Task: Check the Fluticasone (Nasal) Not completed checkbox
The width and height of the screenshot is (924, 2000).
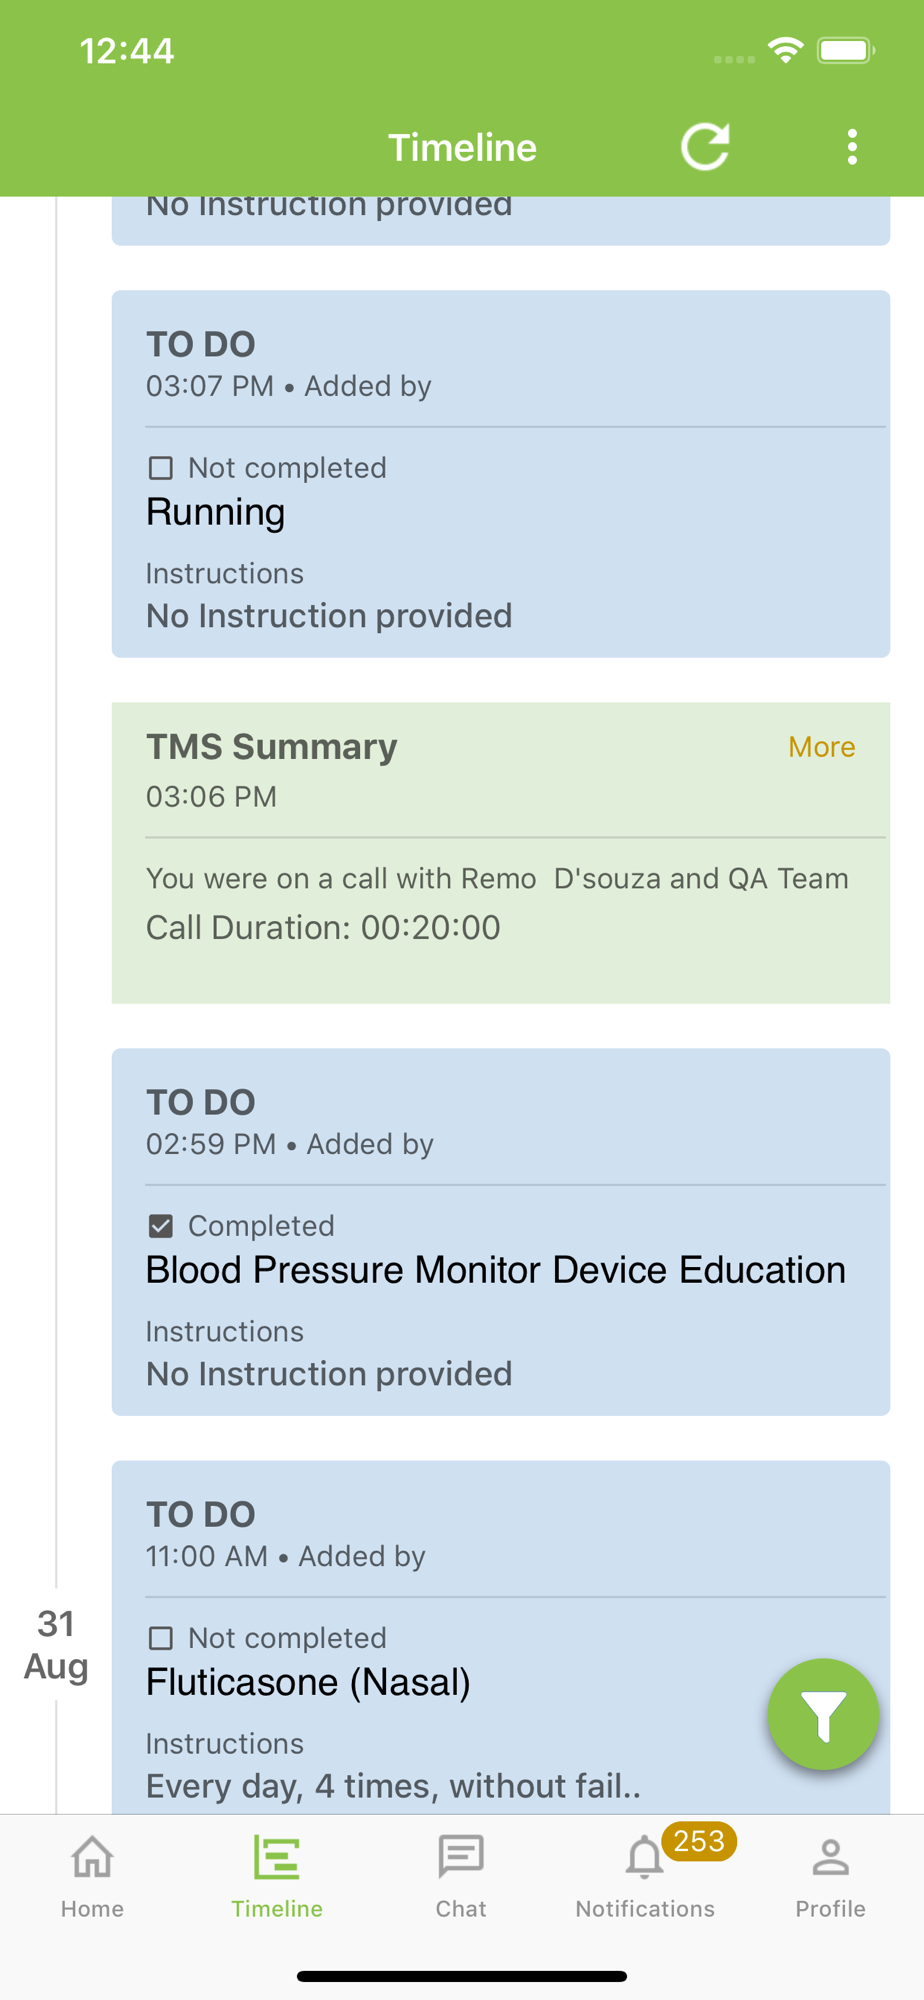Action: 160,1638
